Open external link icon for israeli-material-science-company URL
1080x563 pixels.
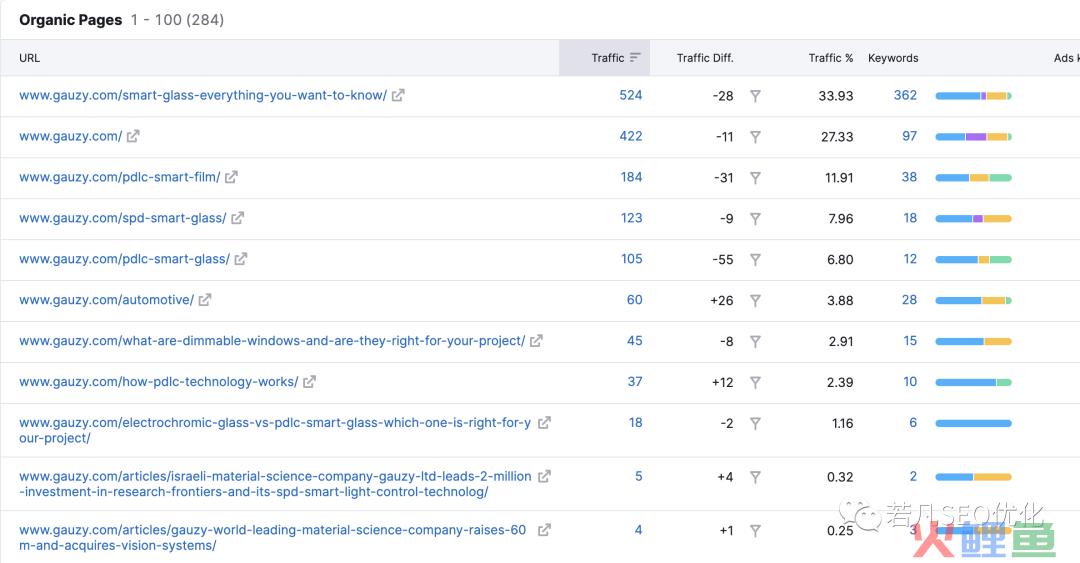click(544, 476)
